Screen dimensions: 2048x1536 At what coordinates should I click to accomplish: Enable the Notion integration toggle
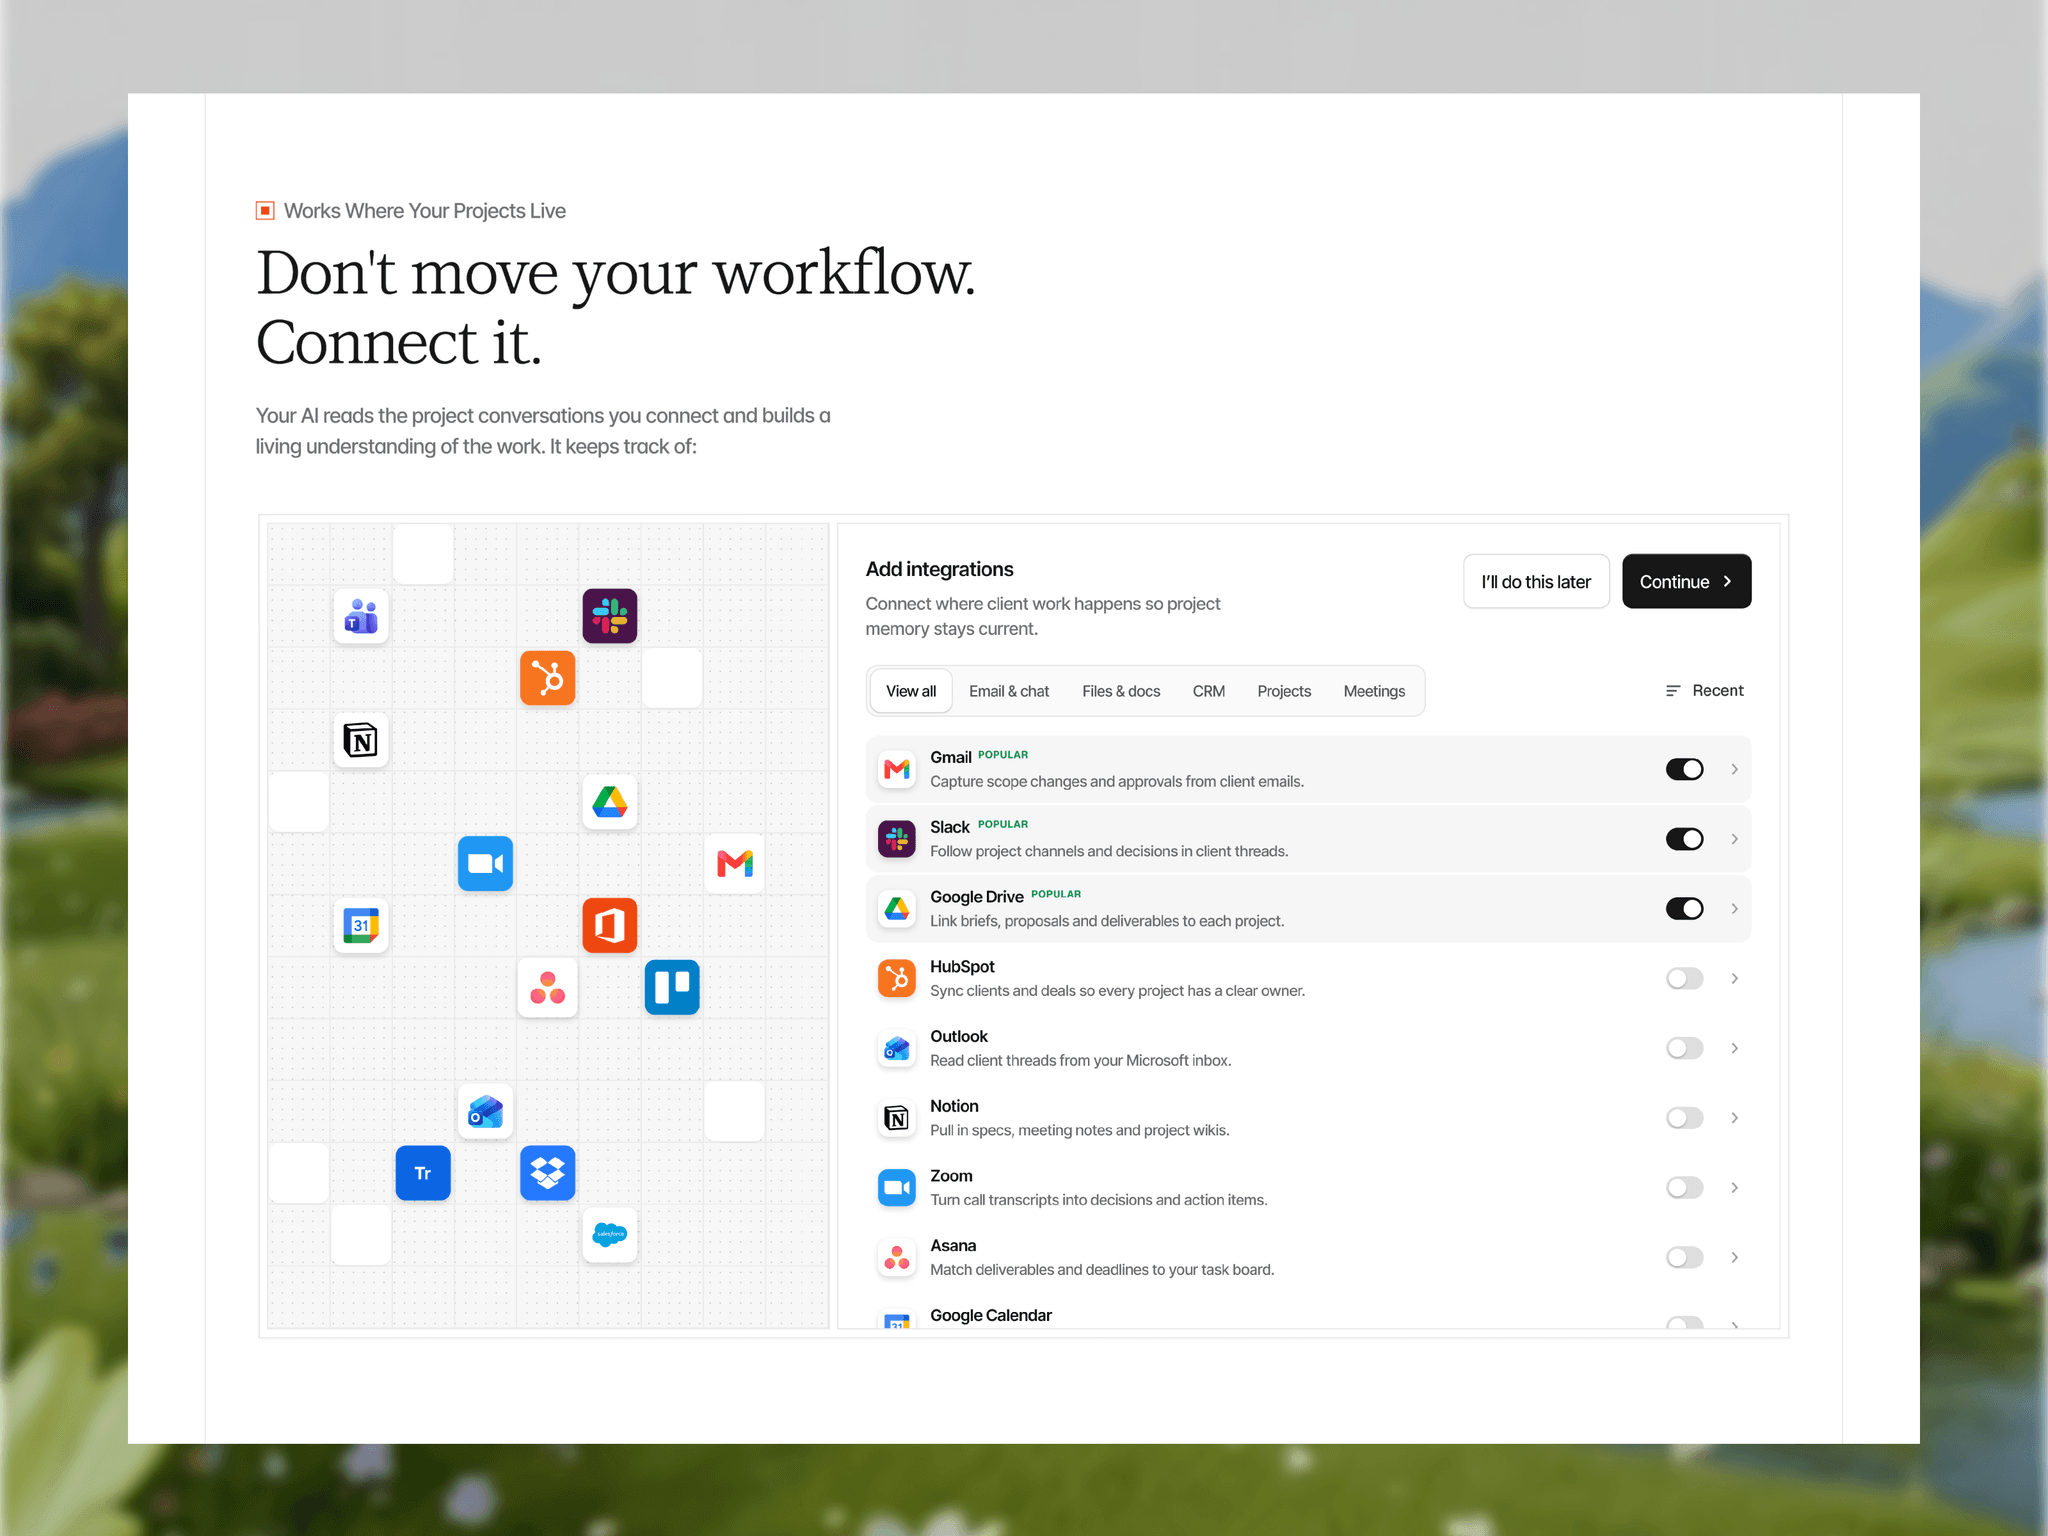(x=1685, y=1118)
